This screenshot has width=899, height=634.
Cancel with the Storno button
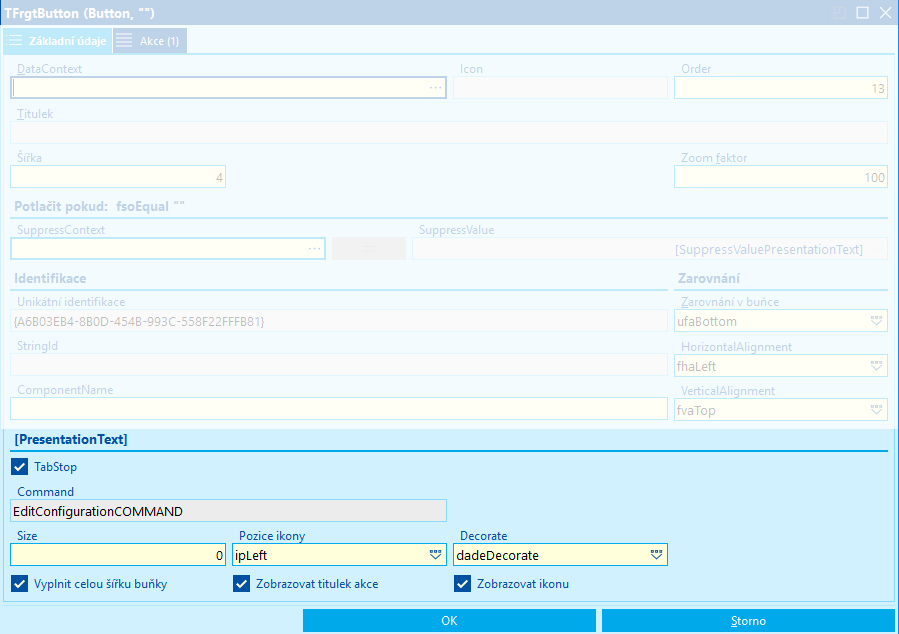tap(748, 621)
